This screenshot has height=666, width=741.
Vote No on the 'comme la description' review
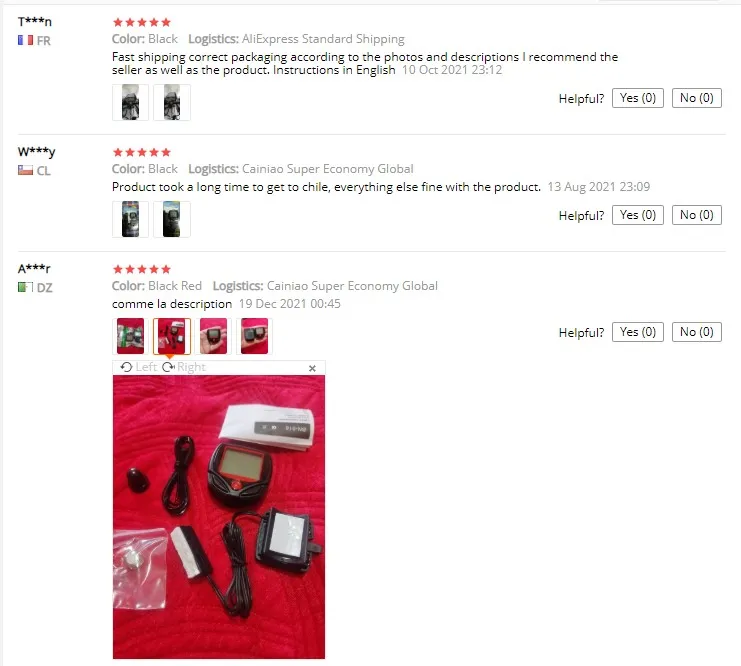point(697,332)
